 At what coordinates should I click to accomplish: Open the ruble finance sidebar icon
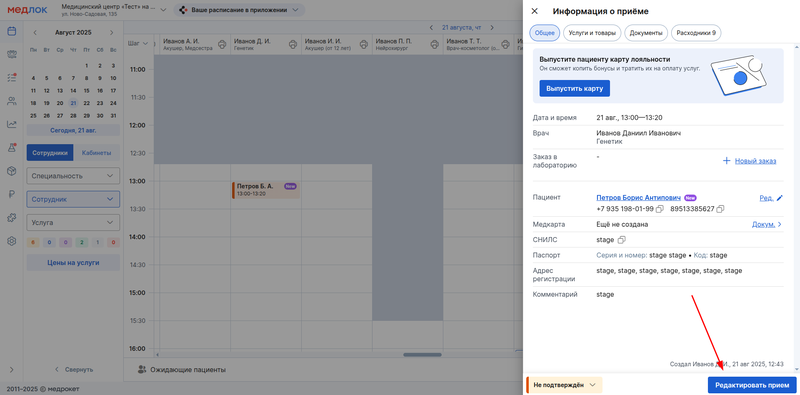pyautogui.click(x=11, y=194)
